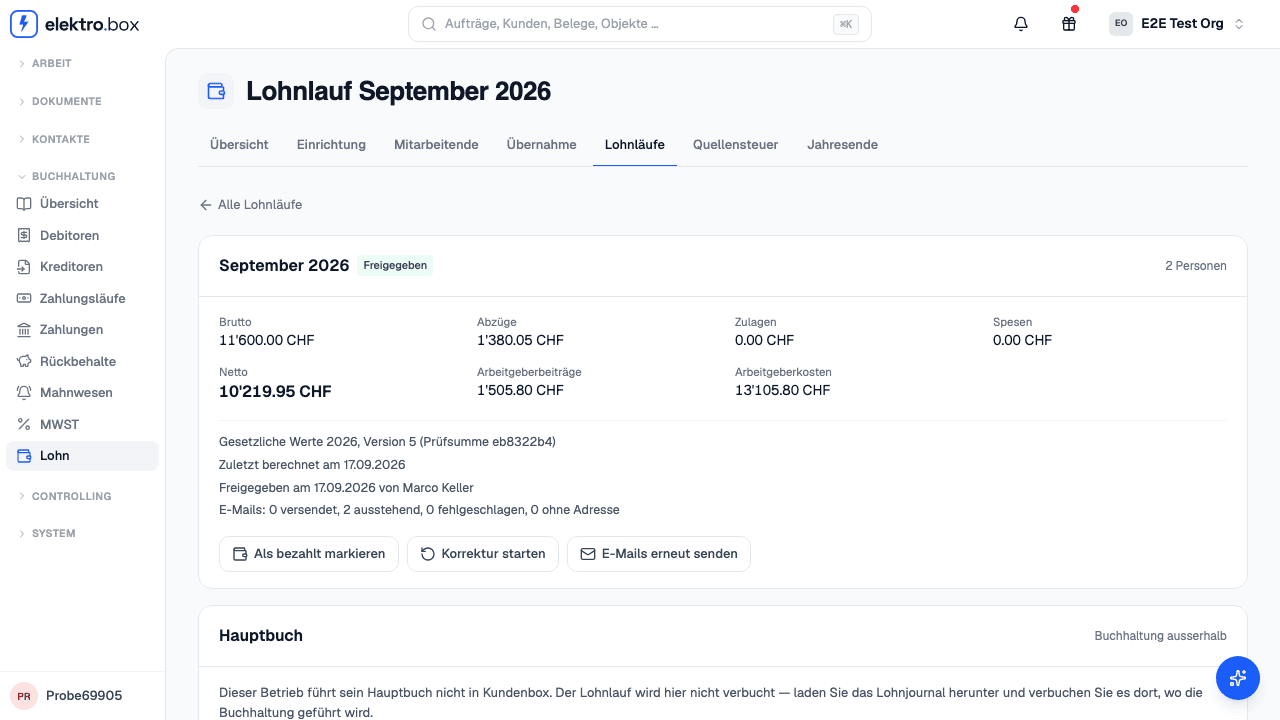Click Netto value 10'219.95 CHF
The image size is (1280, 720).
275,391
